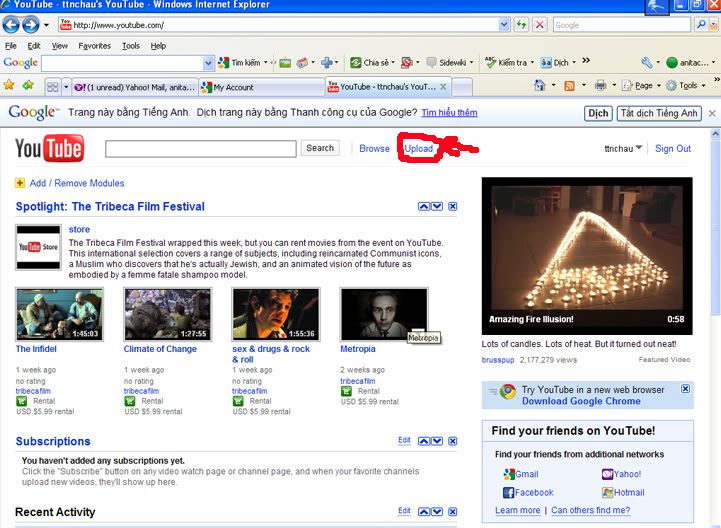Open the View menu
This screenshot has width=721, height=528.
[59, 46]
